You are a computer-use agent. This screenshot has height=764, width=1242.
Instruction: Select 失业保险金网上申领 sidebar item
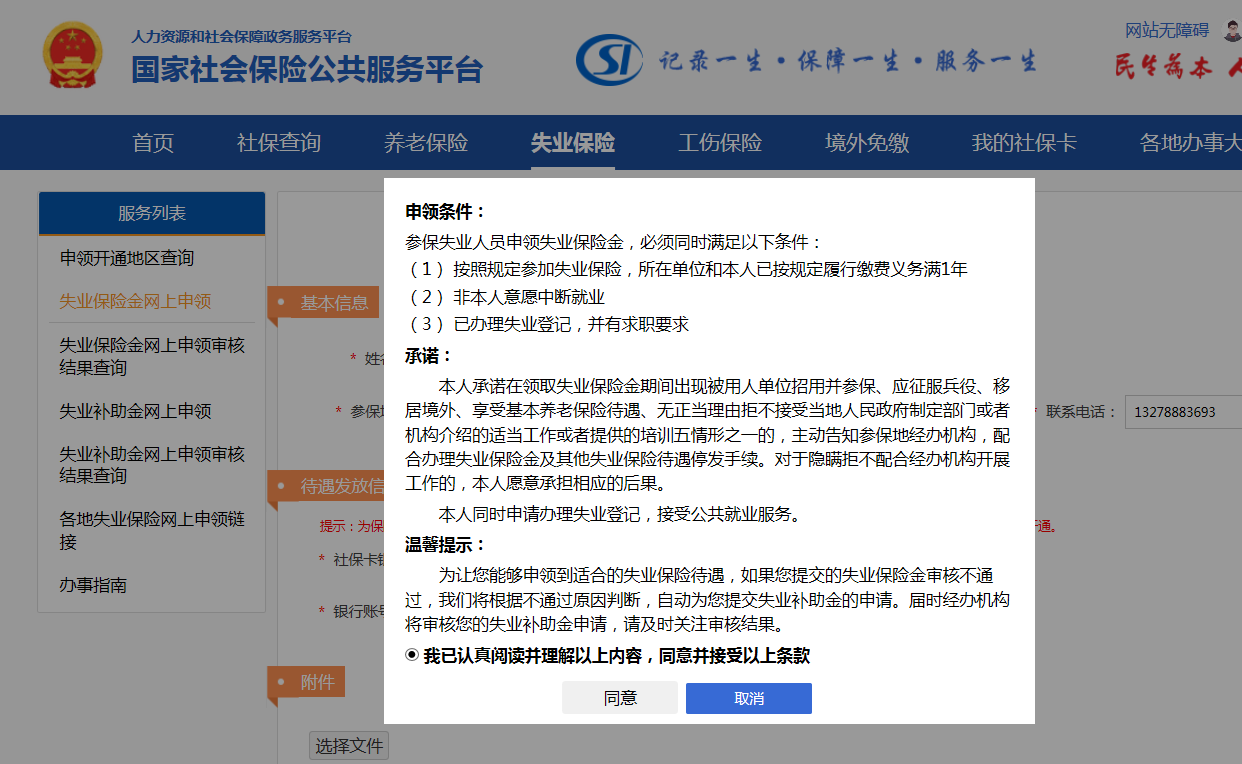click(x=135, y=301)
